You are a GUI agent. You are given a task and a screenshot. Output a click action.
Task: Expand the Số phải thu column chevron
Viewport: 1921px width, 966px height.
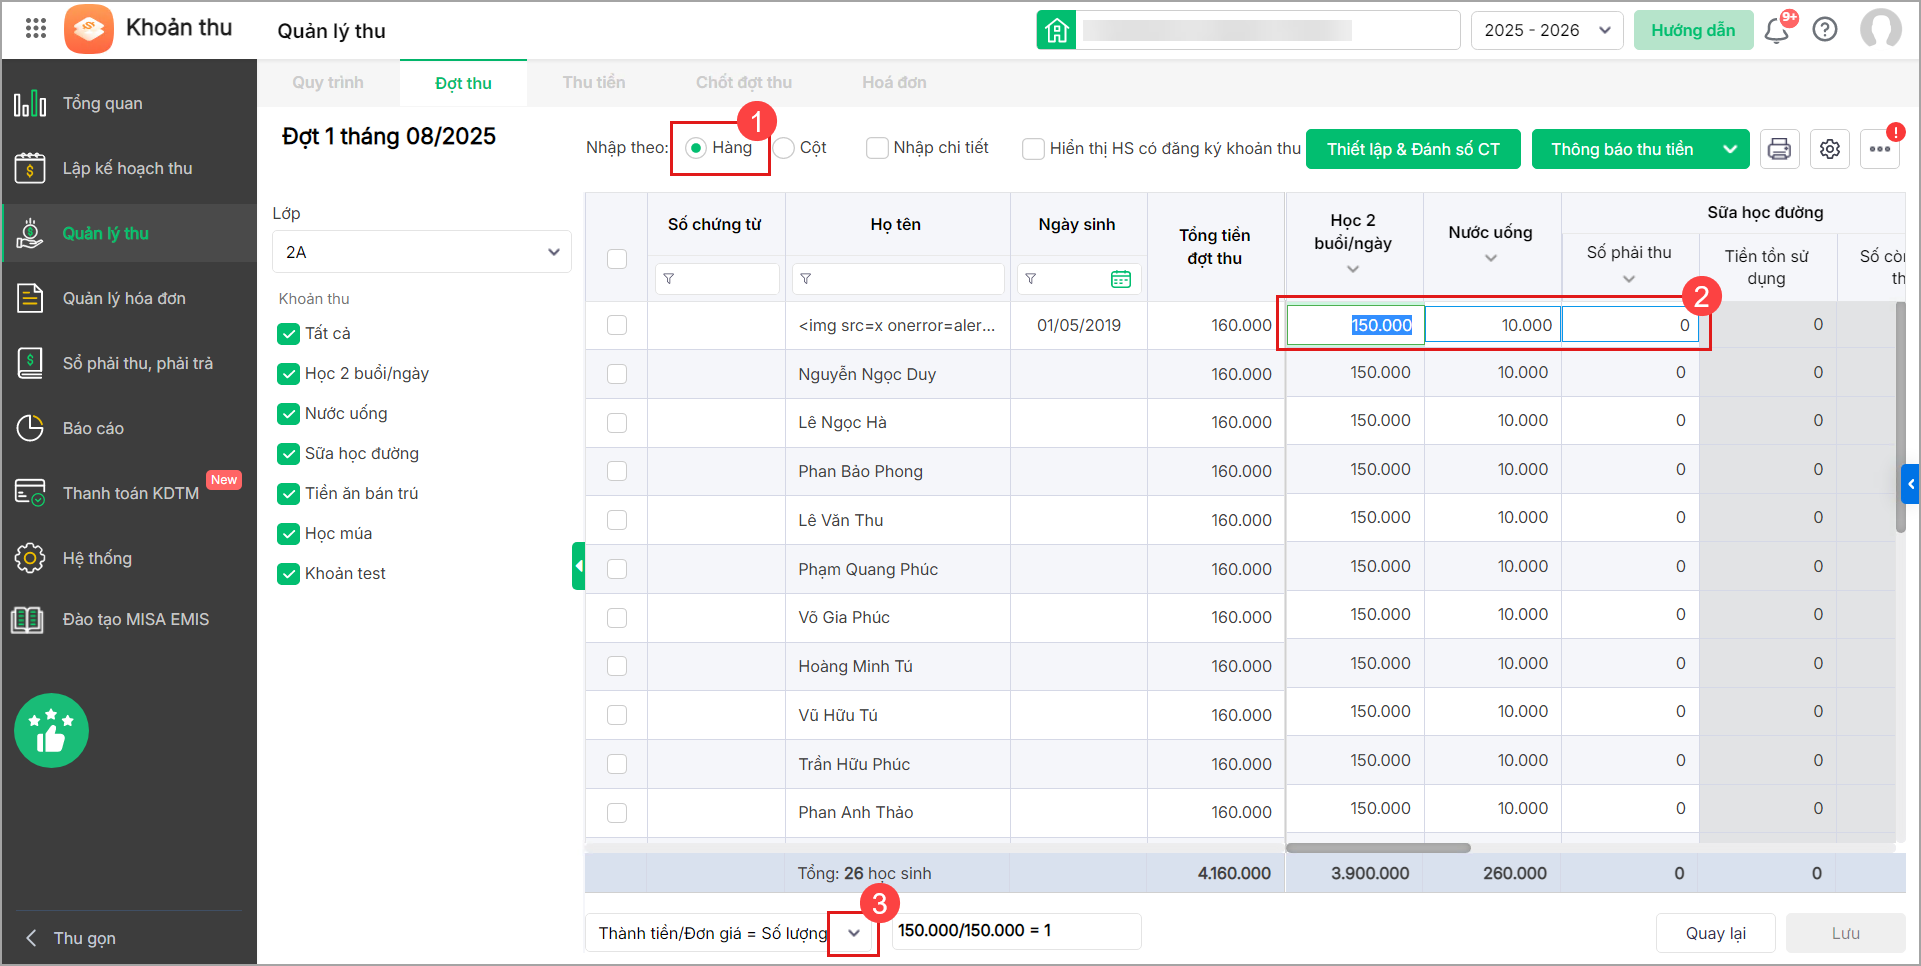(1629, 279)
